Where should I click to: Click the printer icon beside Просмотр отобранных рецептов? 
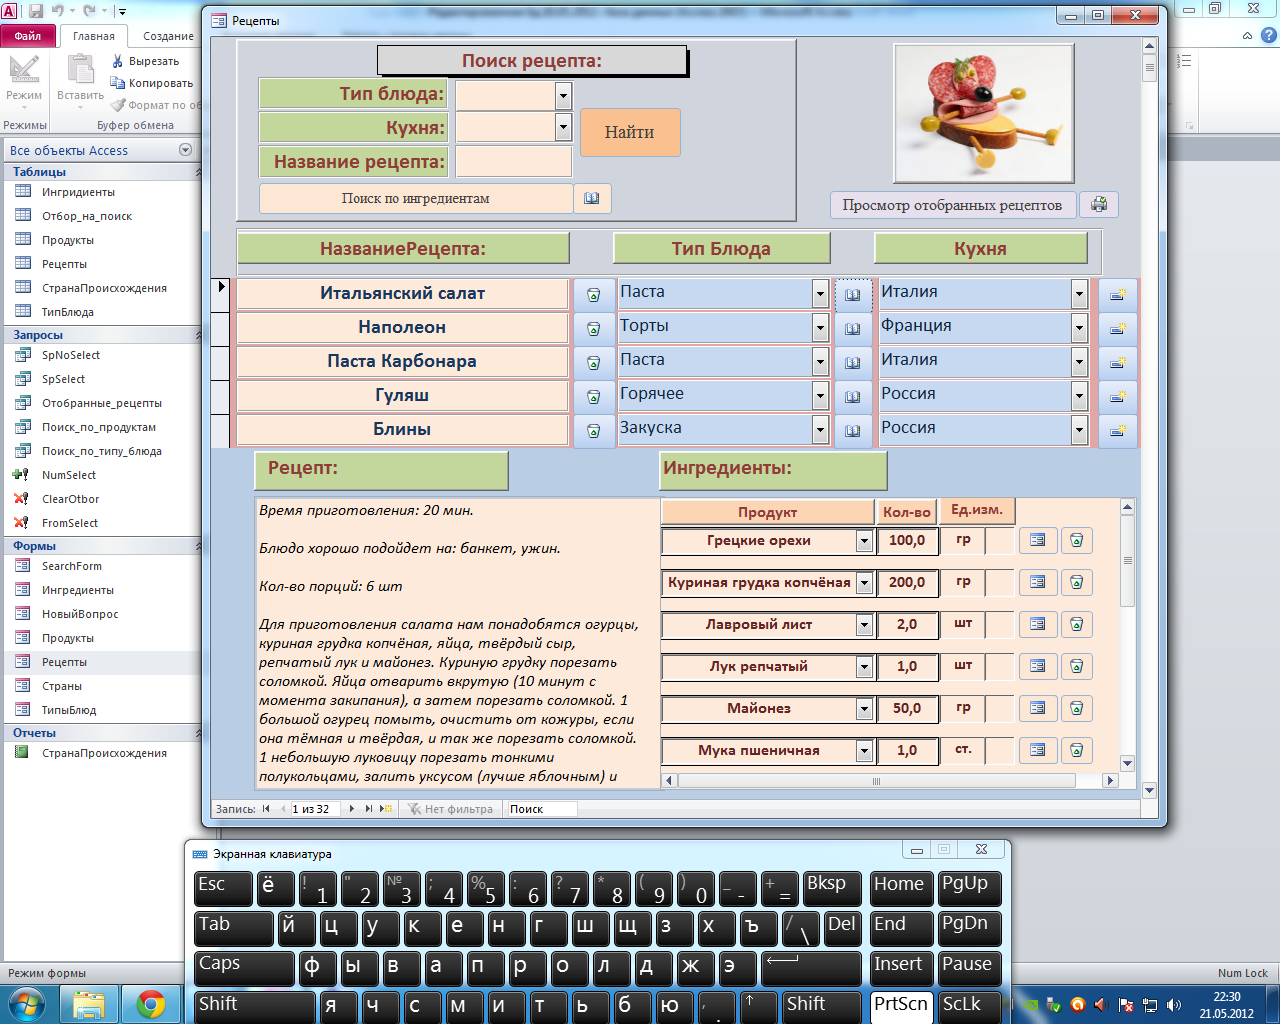tap(1099, 204)
